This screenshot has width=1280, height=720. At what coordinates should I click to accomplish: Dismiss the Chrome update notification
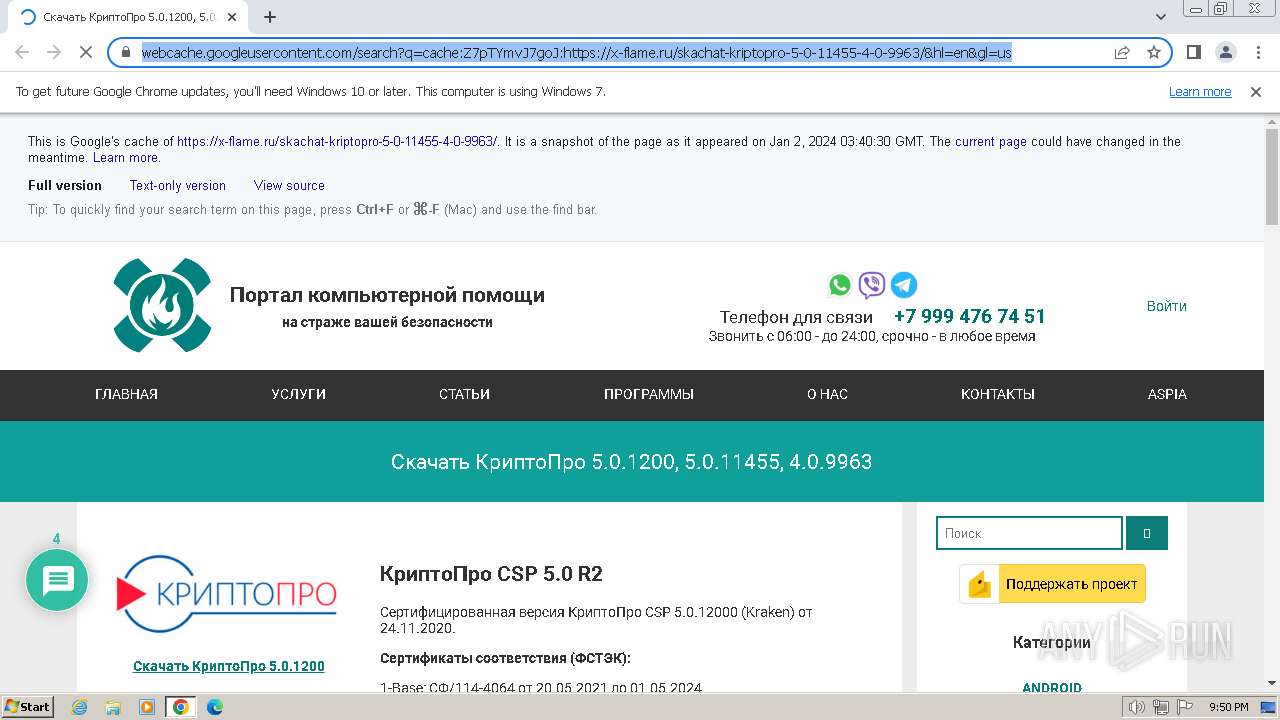click(1256, 92)
